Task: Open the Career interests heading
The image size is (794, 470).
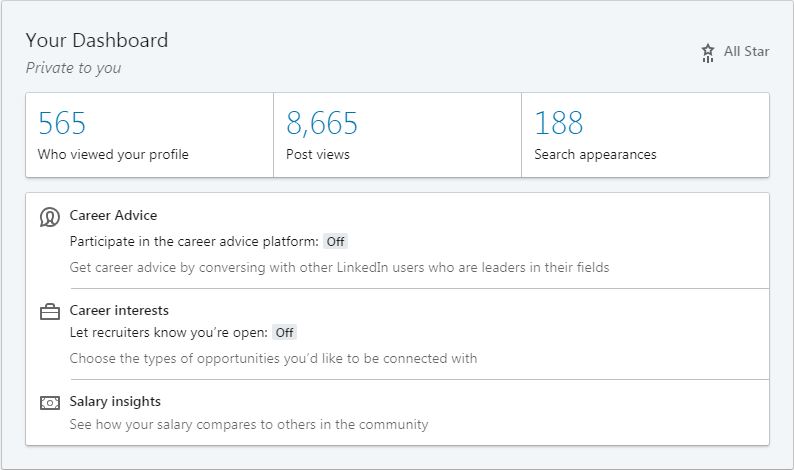Action: tap(119, 310)
